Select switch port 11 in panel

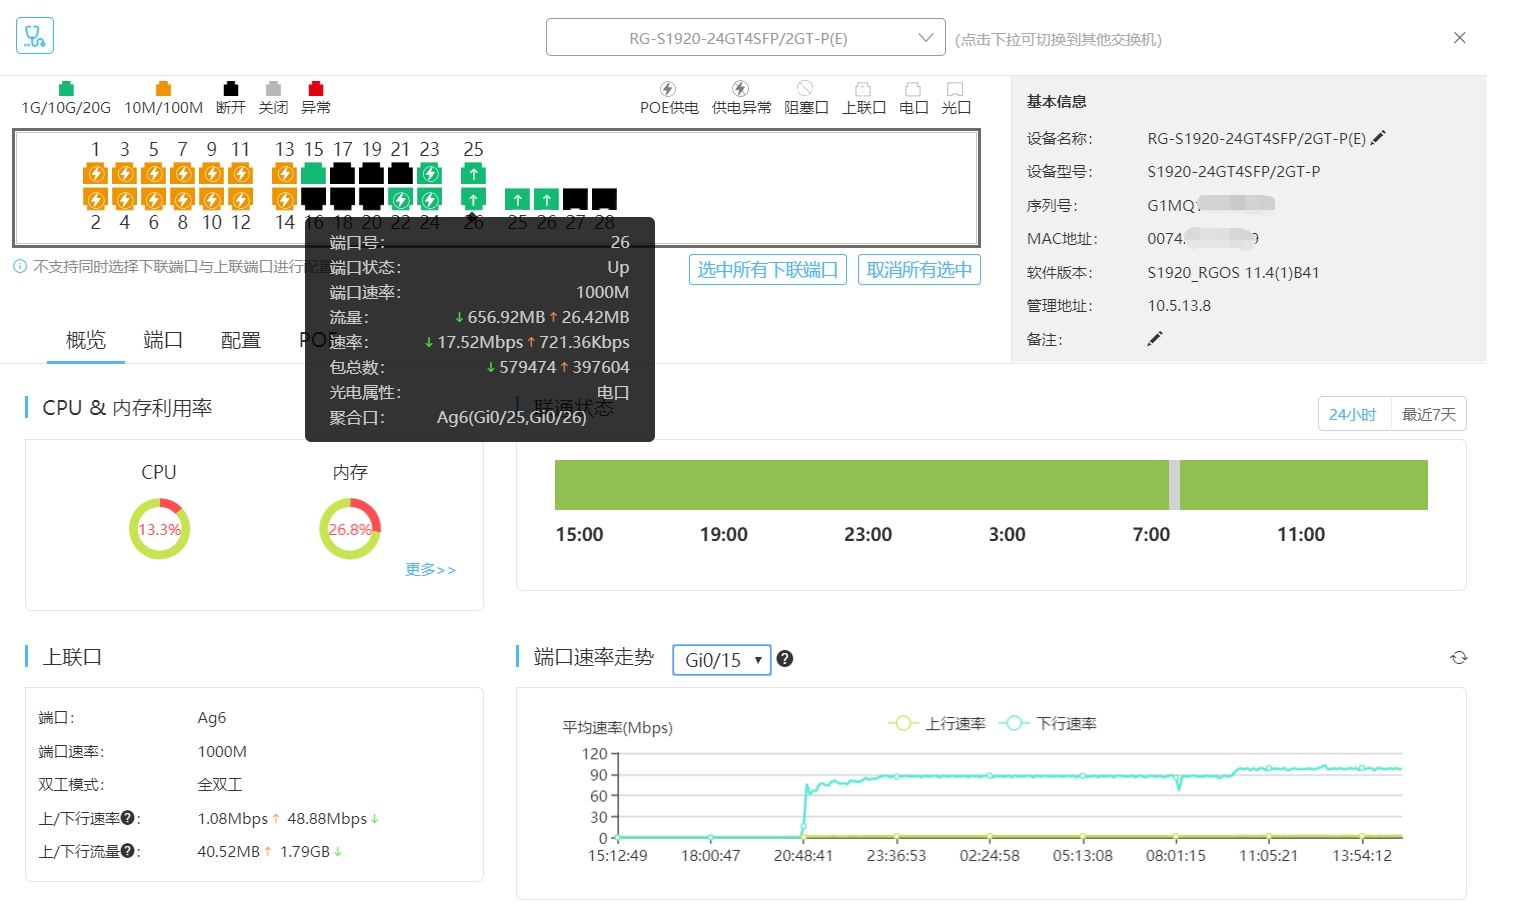(x=240, y=173)
